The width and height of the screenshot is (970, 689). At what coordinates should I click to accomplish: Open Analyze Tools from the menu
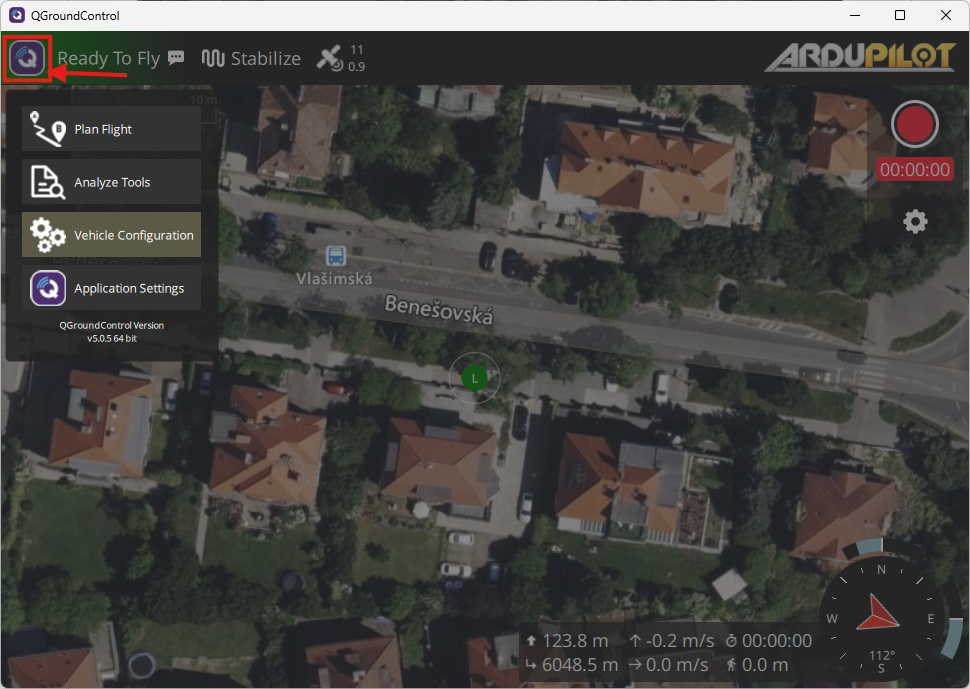[111, 182]
